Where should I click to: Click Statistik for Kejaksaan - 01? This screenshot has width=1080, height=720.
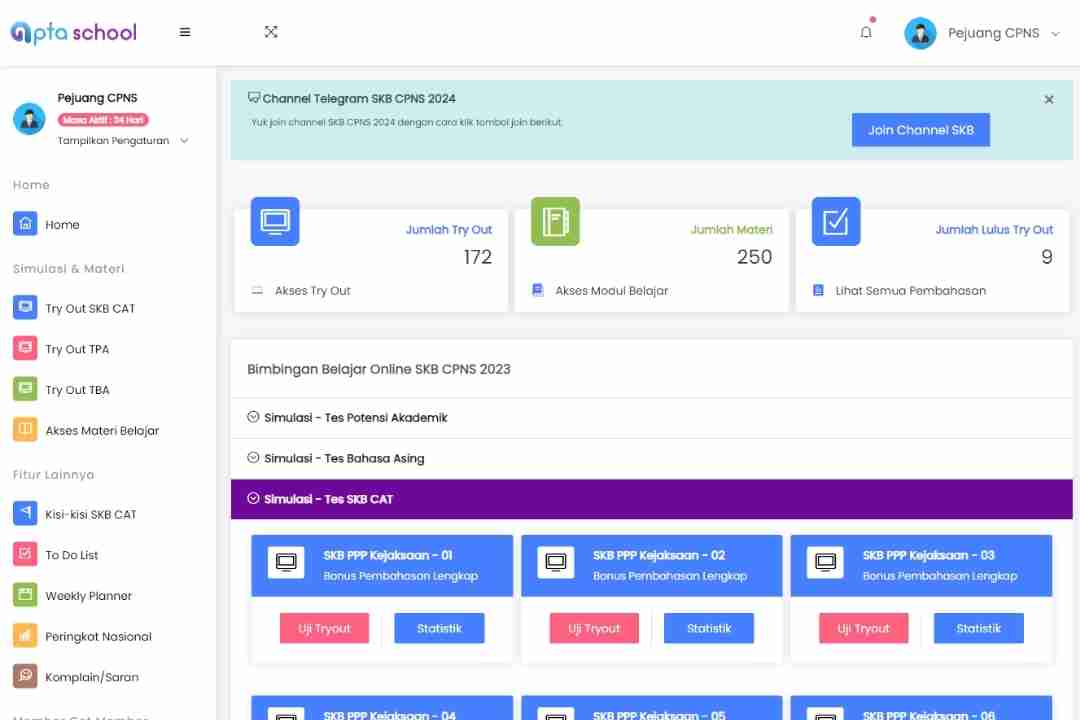[x=439, y=628]
